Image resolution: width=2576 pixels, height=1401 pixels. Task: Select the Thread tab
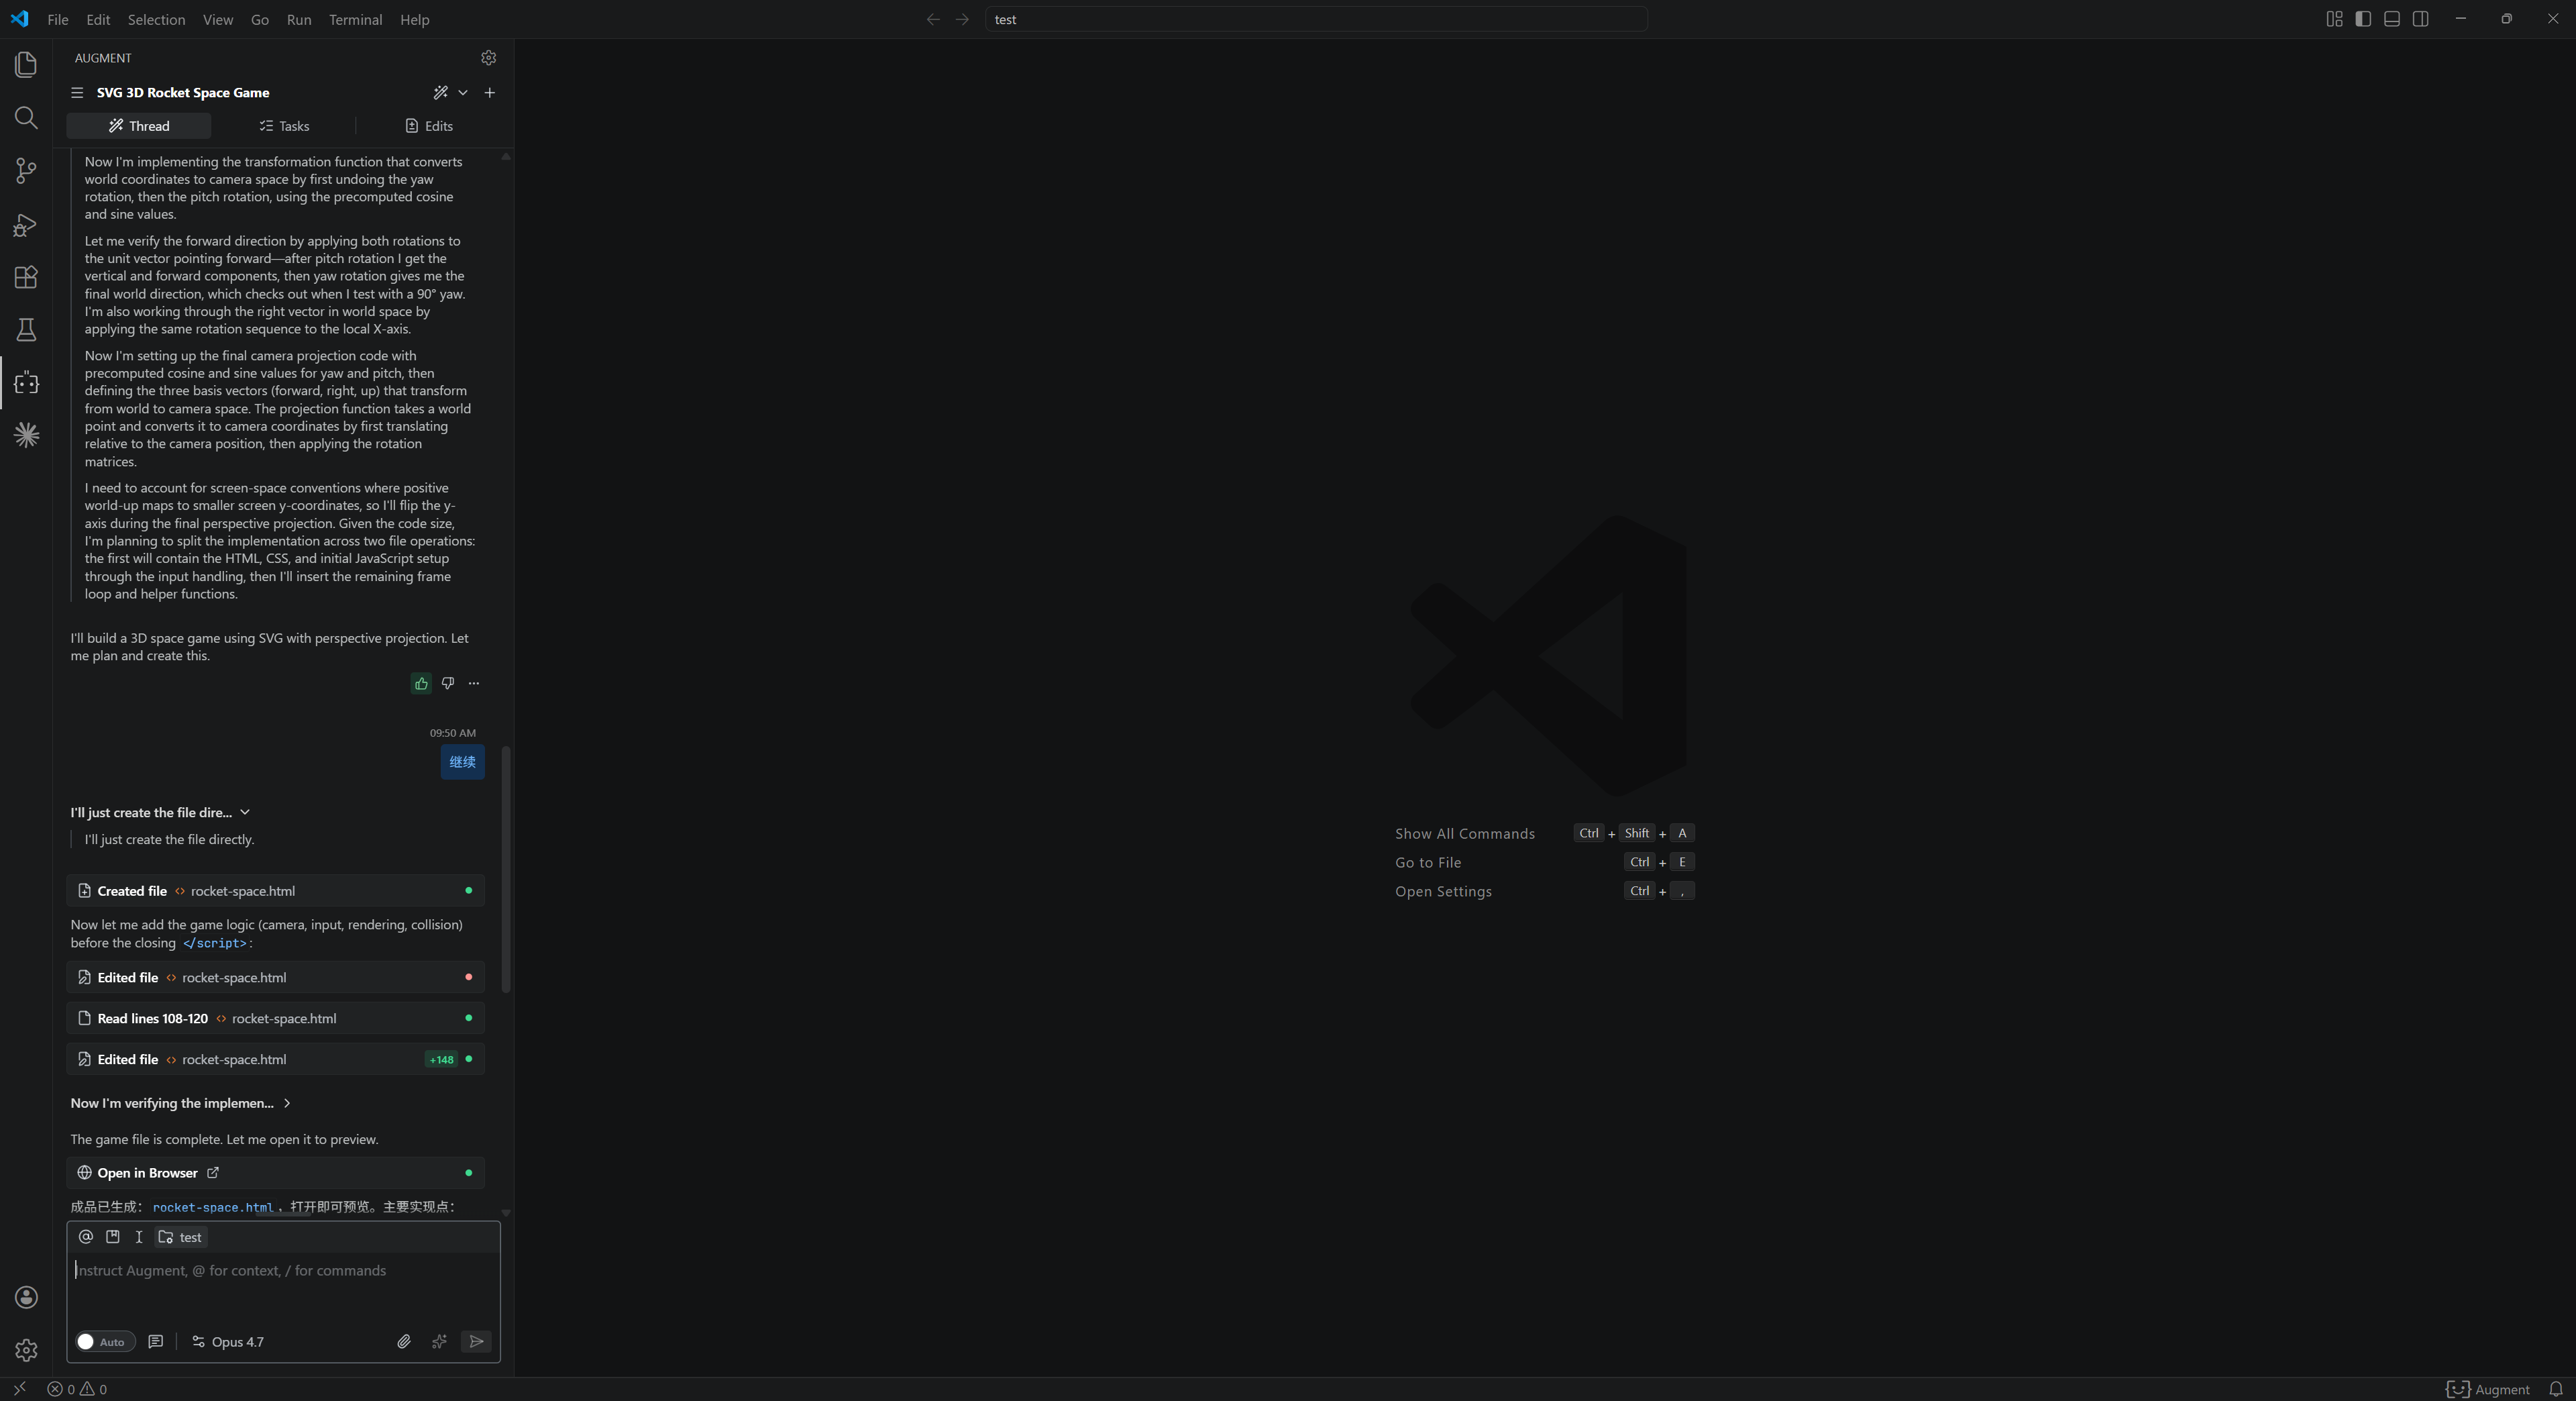coord(139,126)
